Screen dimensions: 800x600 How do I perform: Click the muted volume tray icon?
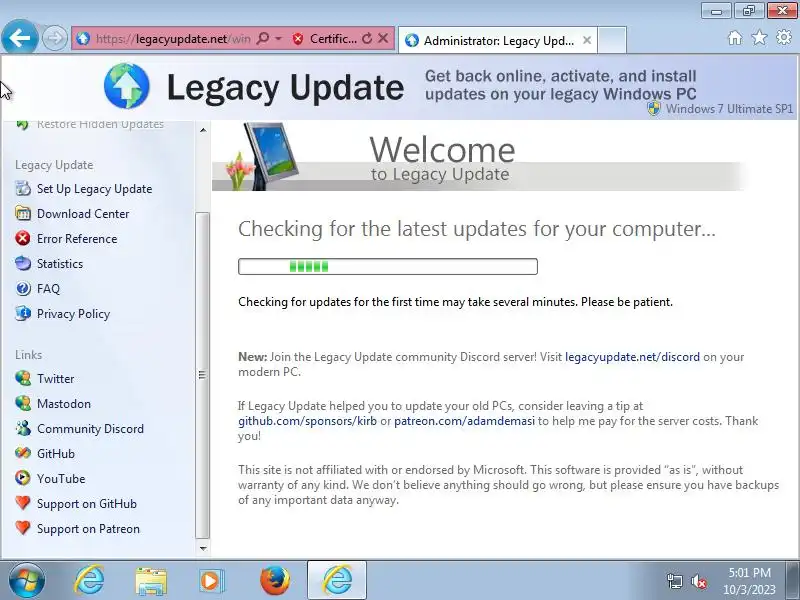(698, 581)
